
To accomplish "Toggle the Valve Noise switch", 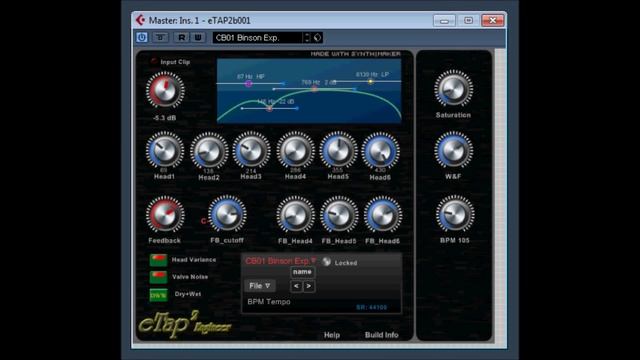I will tap(158, 277).
